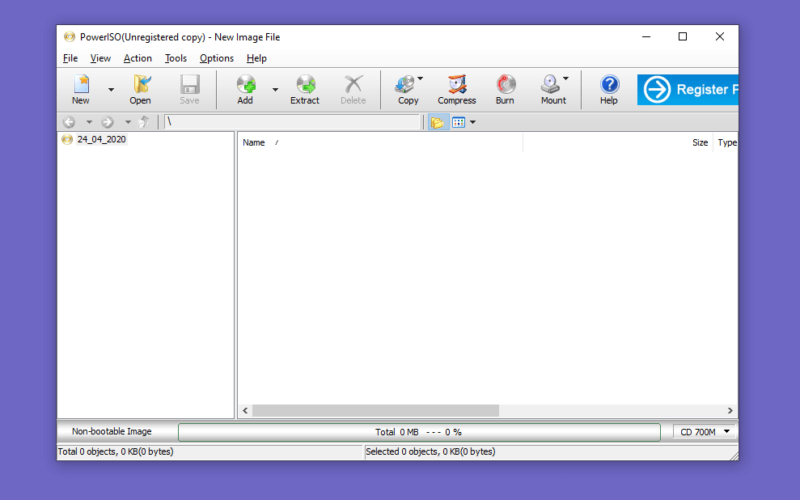Expand the Copy dropdown arrow
The height and width of the screenshot is (500, 800).
[420, 79]
